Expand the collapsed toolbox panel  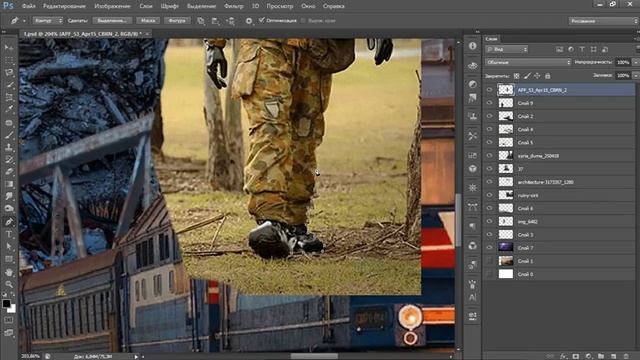tap(4, 32)
